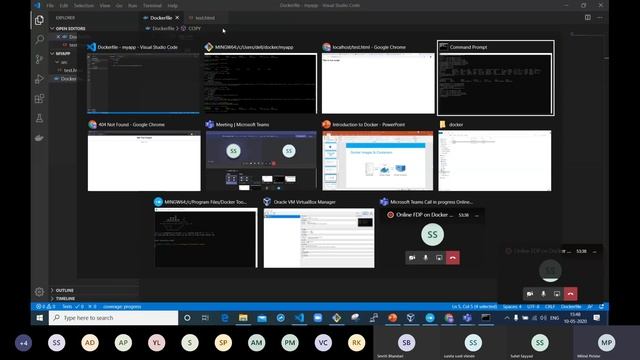Open Microsoft Teams from the taskbar
Viewport: 640px width, 360px height.
[x=467, y=318]
